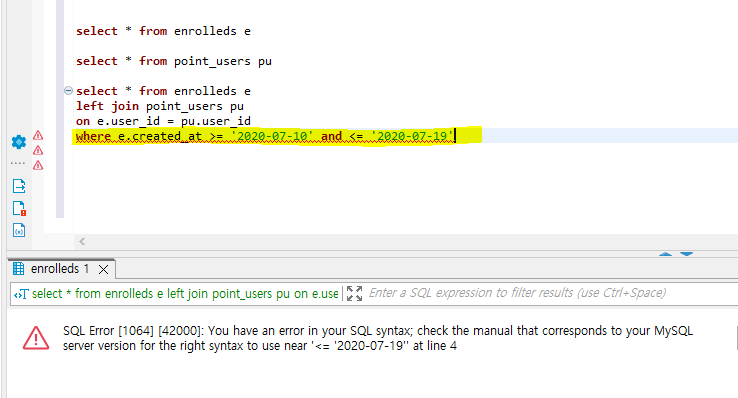
Task: Click the three dots overflow in side toolbar
Action: click(18, 163)
